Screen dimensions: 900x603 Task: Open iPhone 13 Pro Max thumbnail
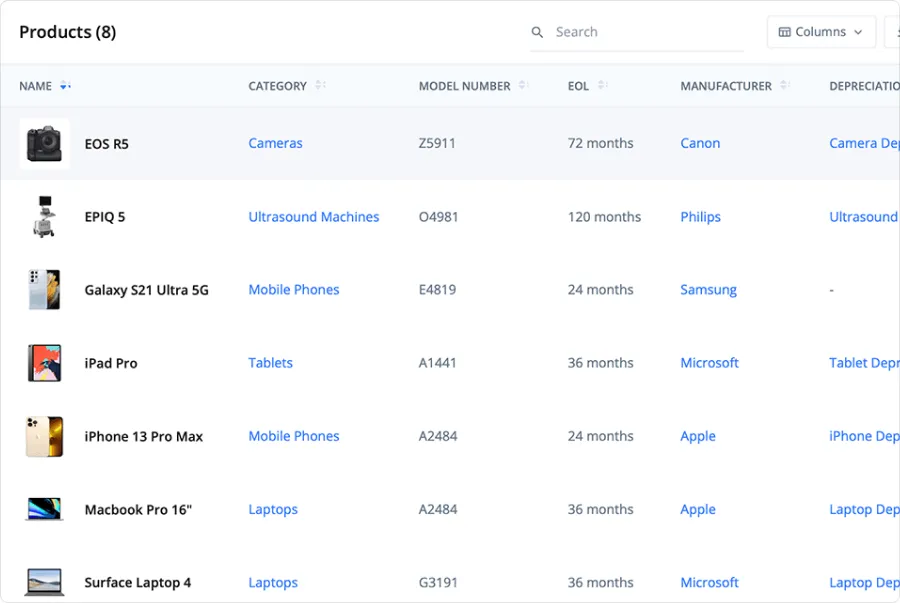(44, 436)
